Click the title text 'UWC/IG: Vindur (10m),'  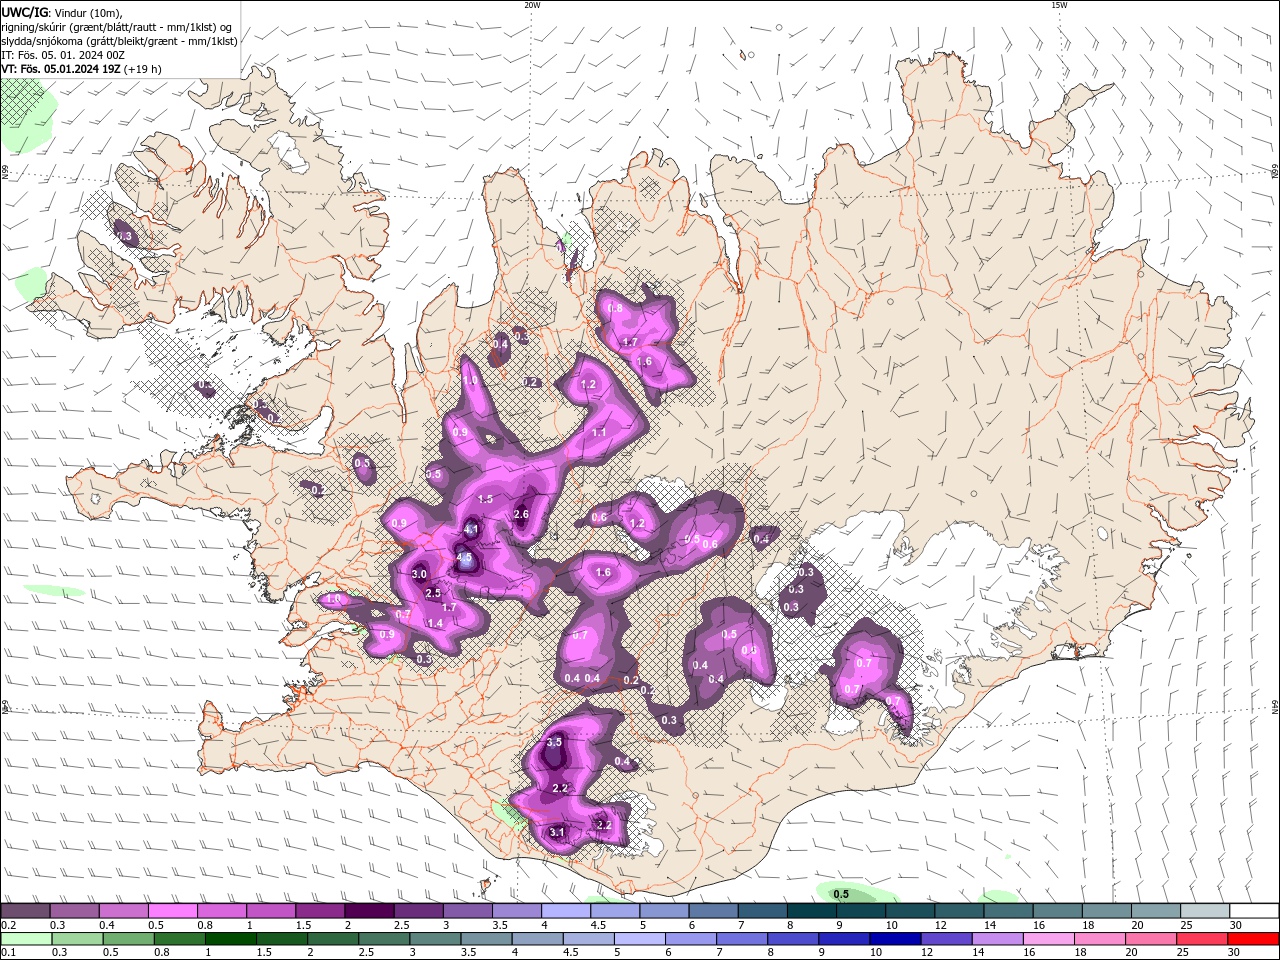61,11
